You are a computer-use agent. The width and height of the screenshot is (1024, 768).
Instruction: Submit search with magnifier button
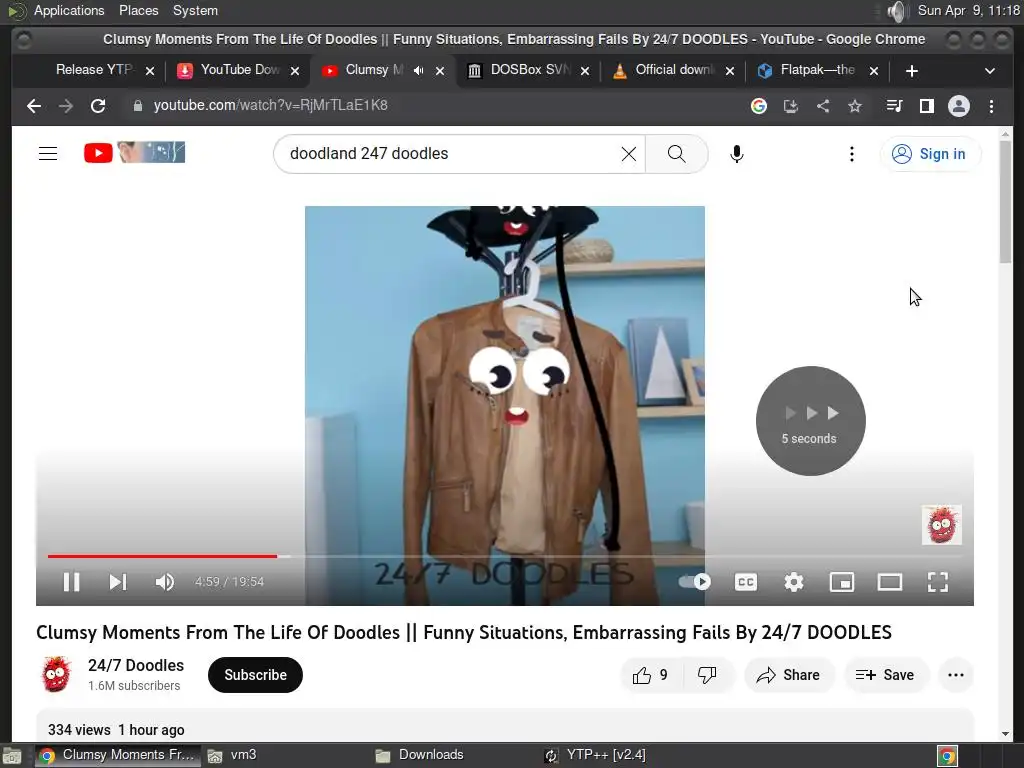tap(677, 153)
